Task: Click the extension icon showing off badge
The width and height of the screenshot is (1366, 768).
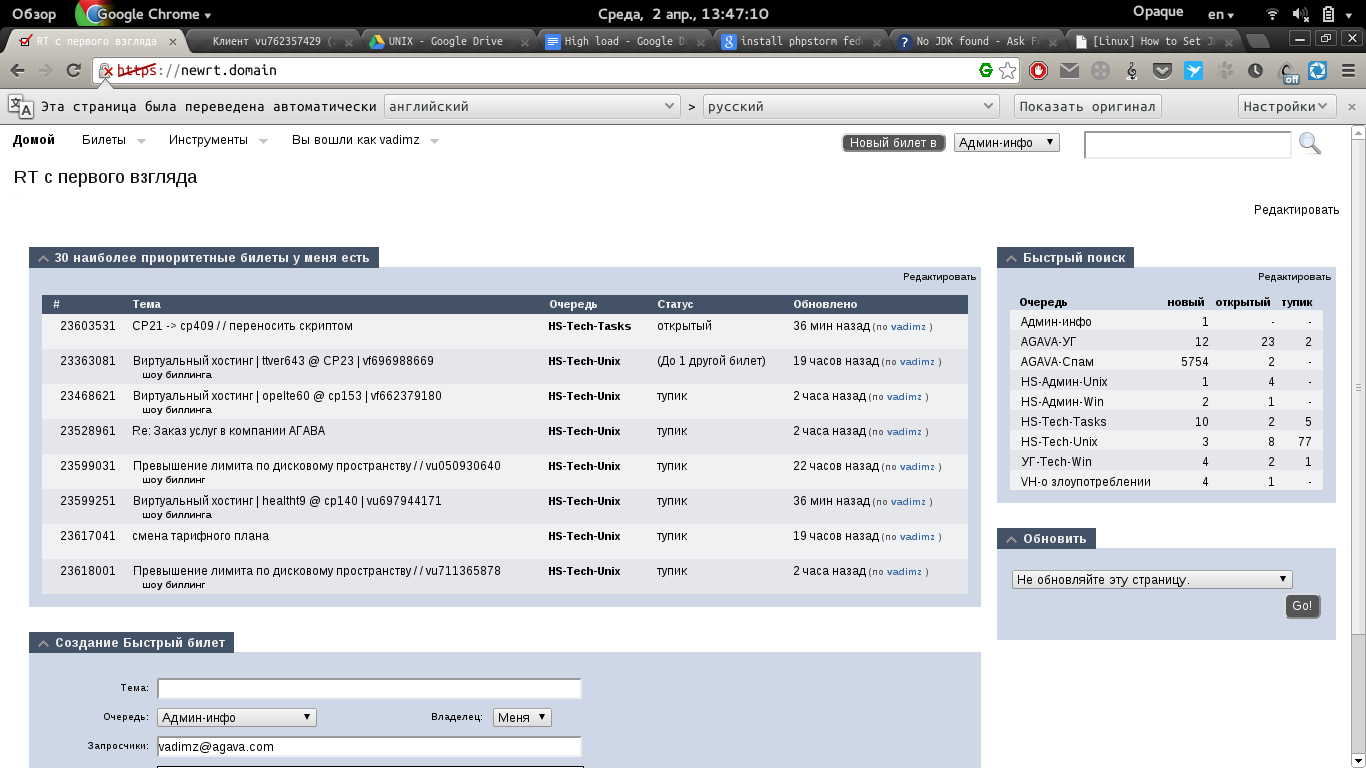Action: [1288, 72]
